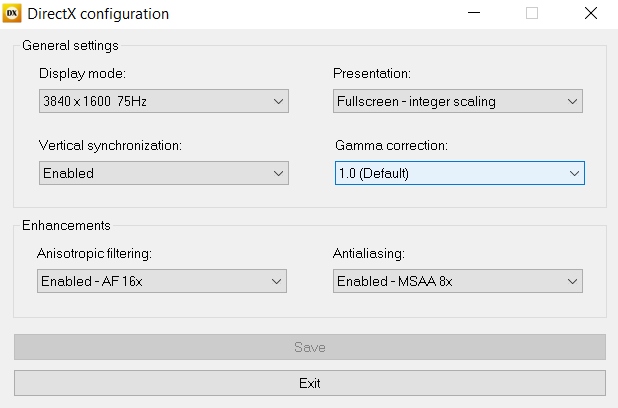Click the grayed-out maximize window button
This screenshot has width=618, height=408.
pyautogui.click(x=531, y=14)
